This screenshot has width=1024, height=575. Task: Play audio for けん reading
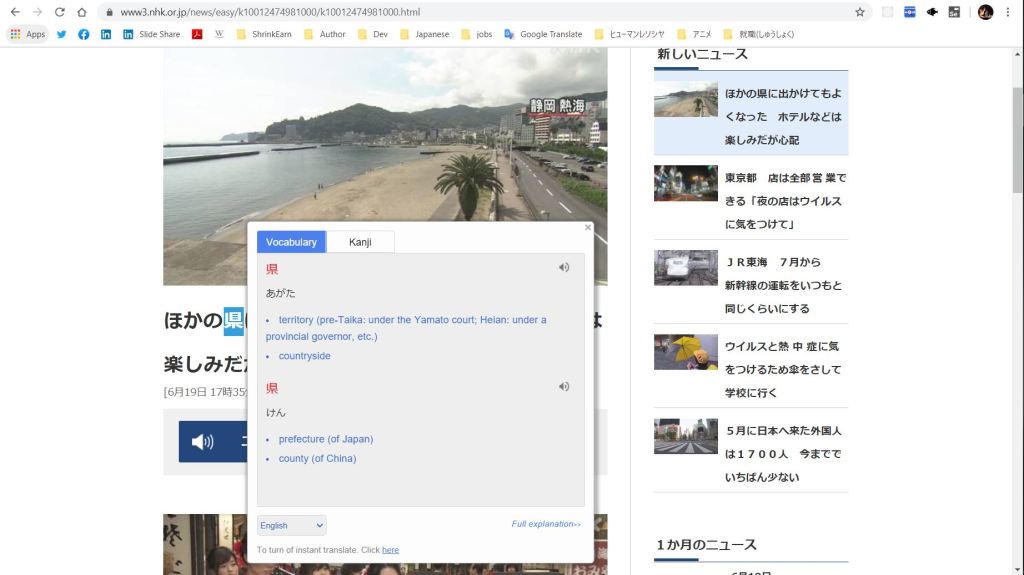(564, 387)
